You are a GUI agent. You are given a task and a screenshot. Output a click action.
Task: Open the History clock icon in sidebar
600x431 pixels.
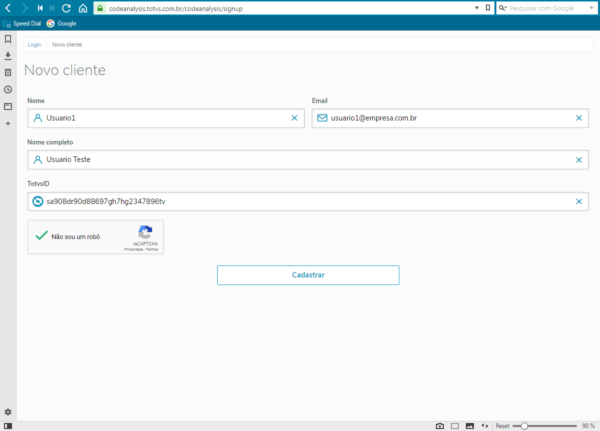click(8, 89)
